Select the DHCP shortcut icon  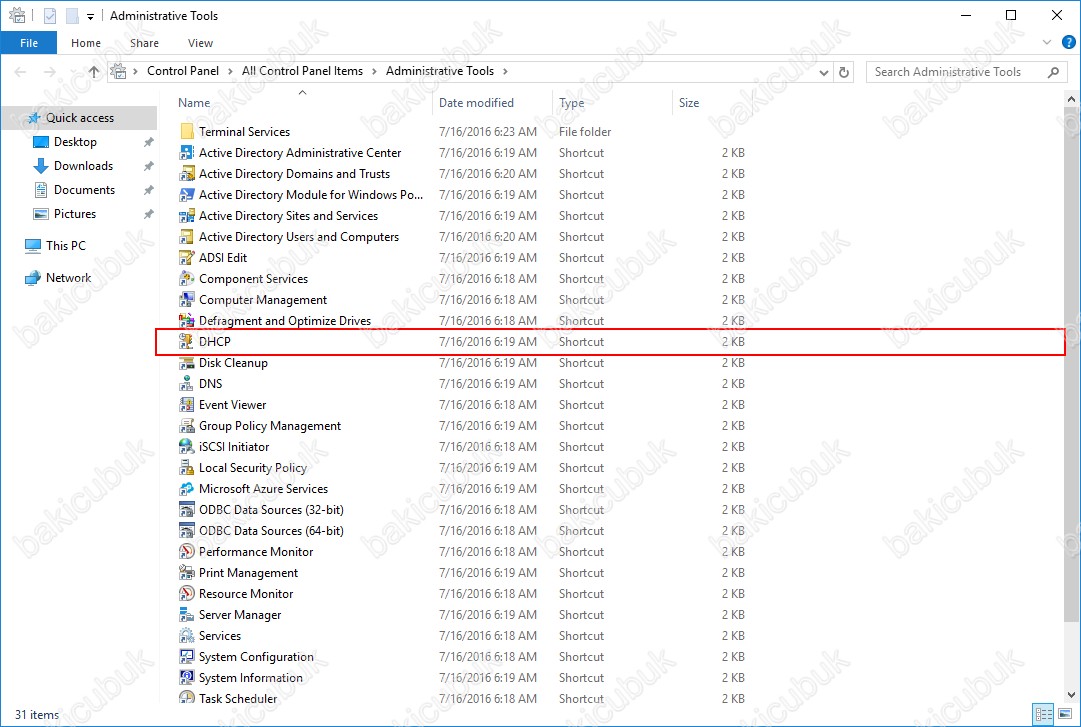tap(186, 342)
